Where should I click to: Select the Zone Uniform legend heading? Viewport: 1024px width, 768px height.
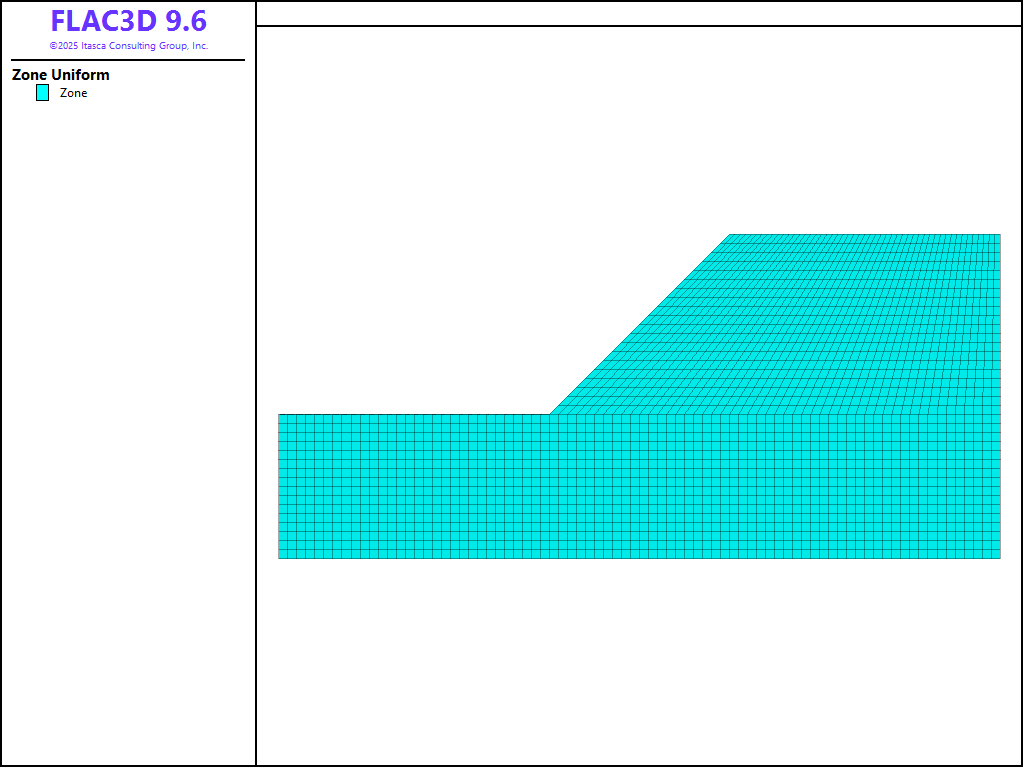pyautogui.click(x=61, y=75)
